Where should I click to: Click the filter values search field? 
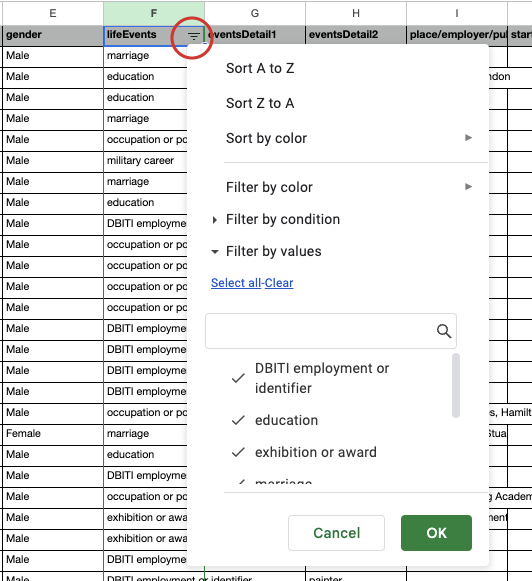click(330, 331)
